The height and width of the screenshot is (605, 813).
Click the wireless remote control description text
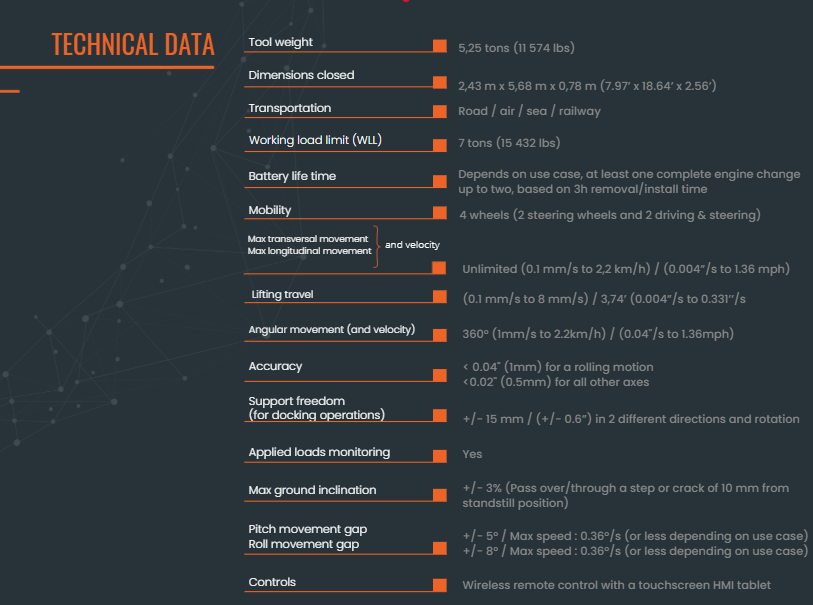click(616, 585)
